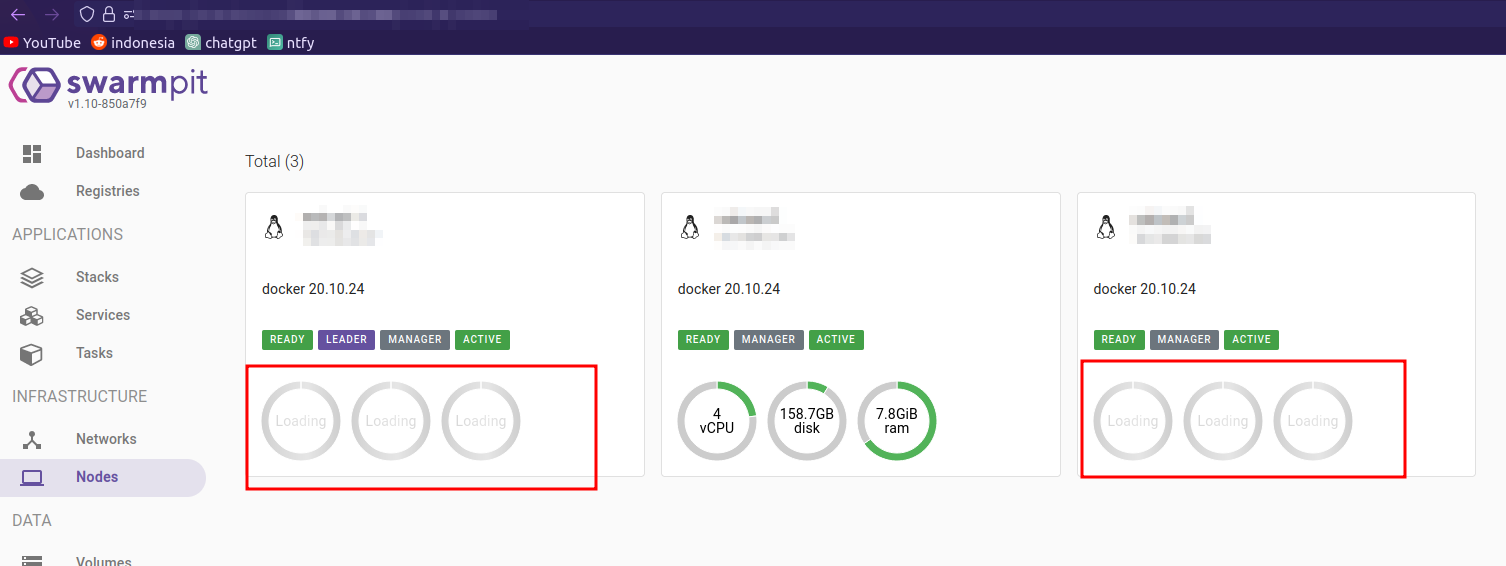Click the Services cubes icon
1506x566 pixels.
click(x=32, y=315)
